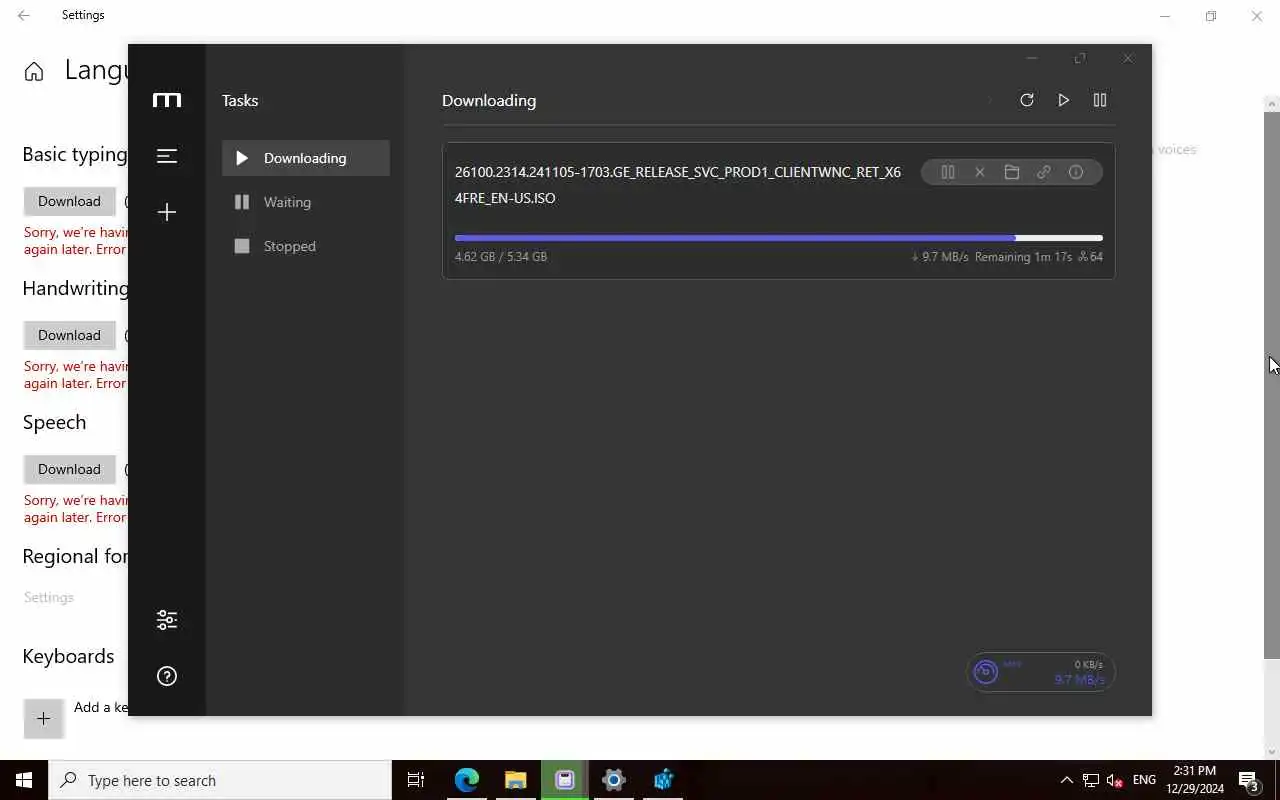Click the ISO download progress bar

(x=778, y=238)
